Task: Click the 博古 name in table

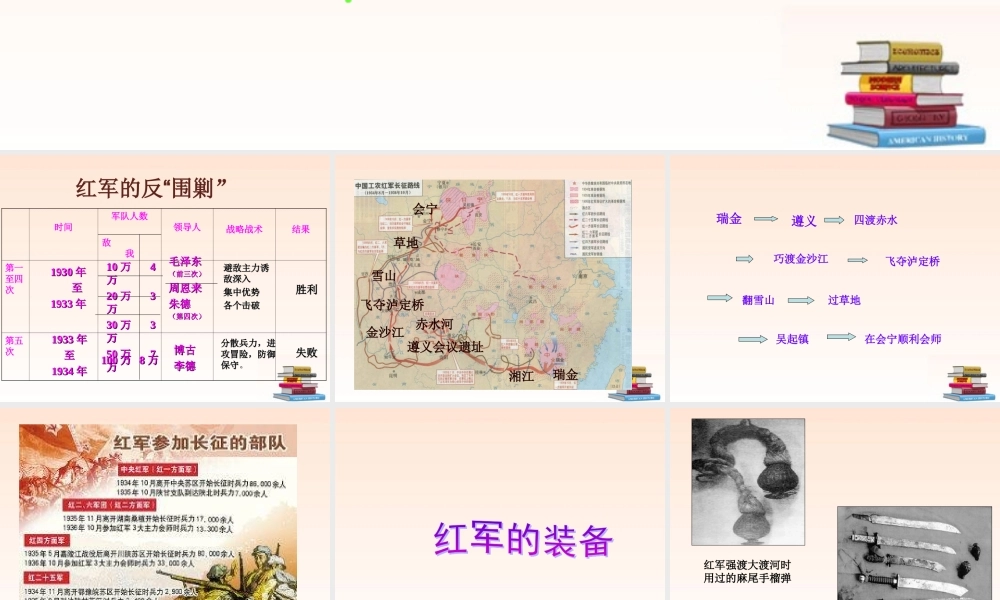Action: [185, 350]
